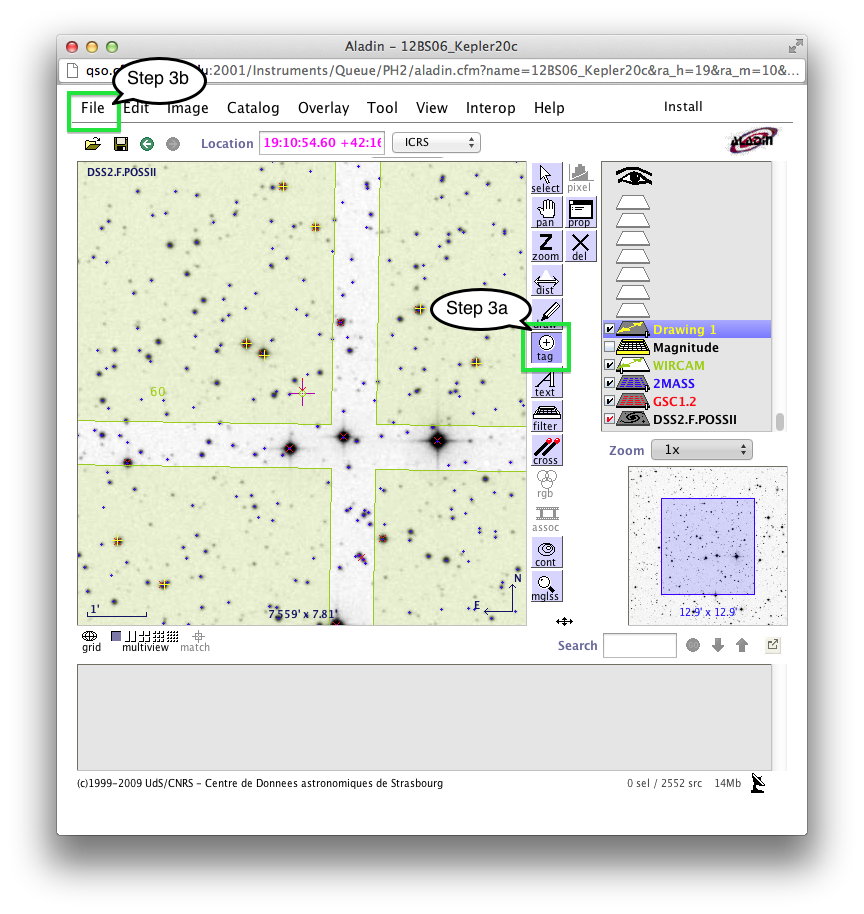
Task: Detach panel with external window icon
Action: 773,645
